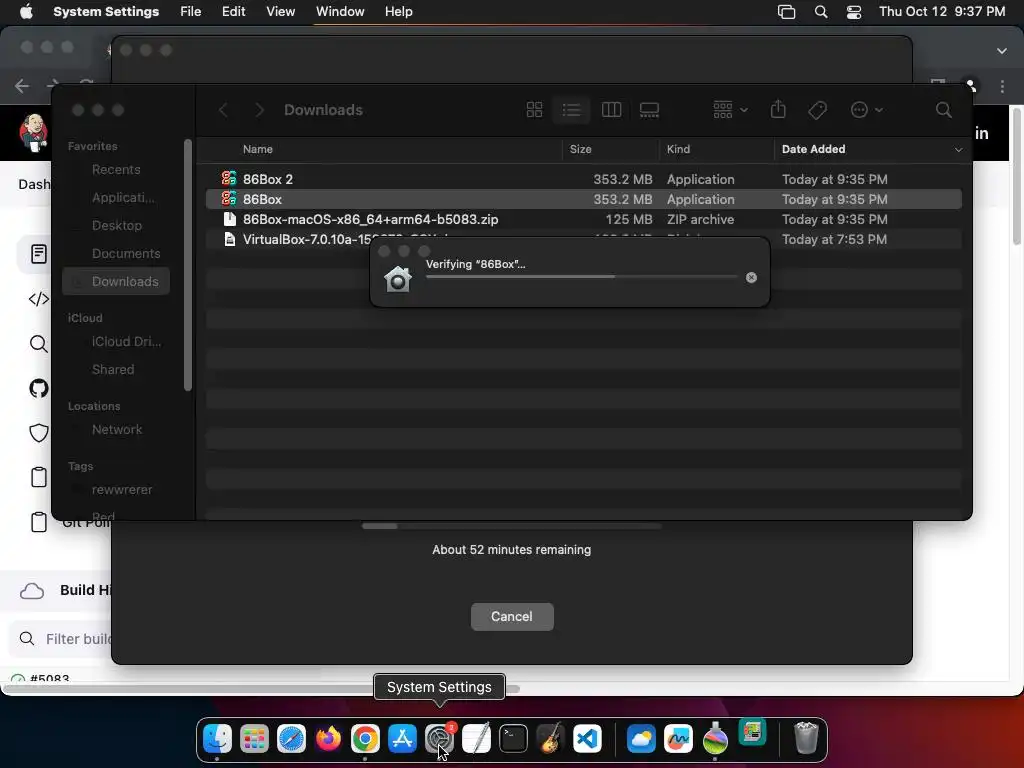The height and width of the screenshot is (768, 1024).
Task: Open Finder from the Dock
Action: (217, 739)
